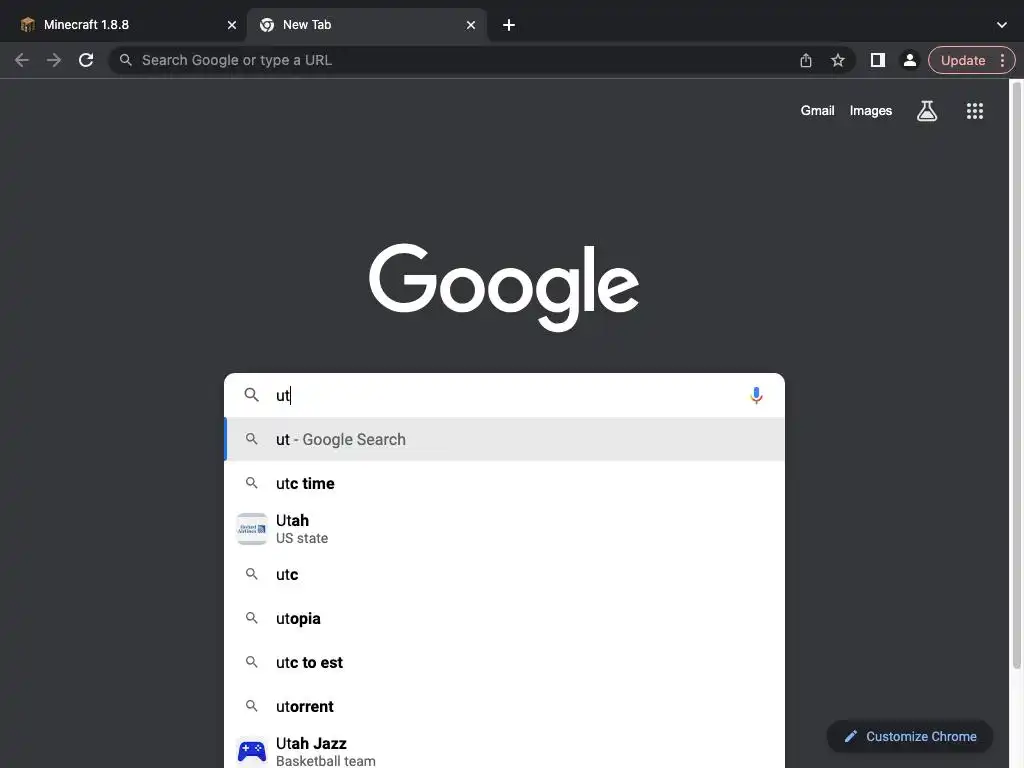Start voice search with the microphone

pos(756,395)
